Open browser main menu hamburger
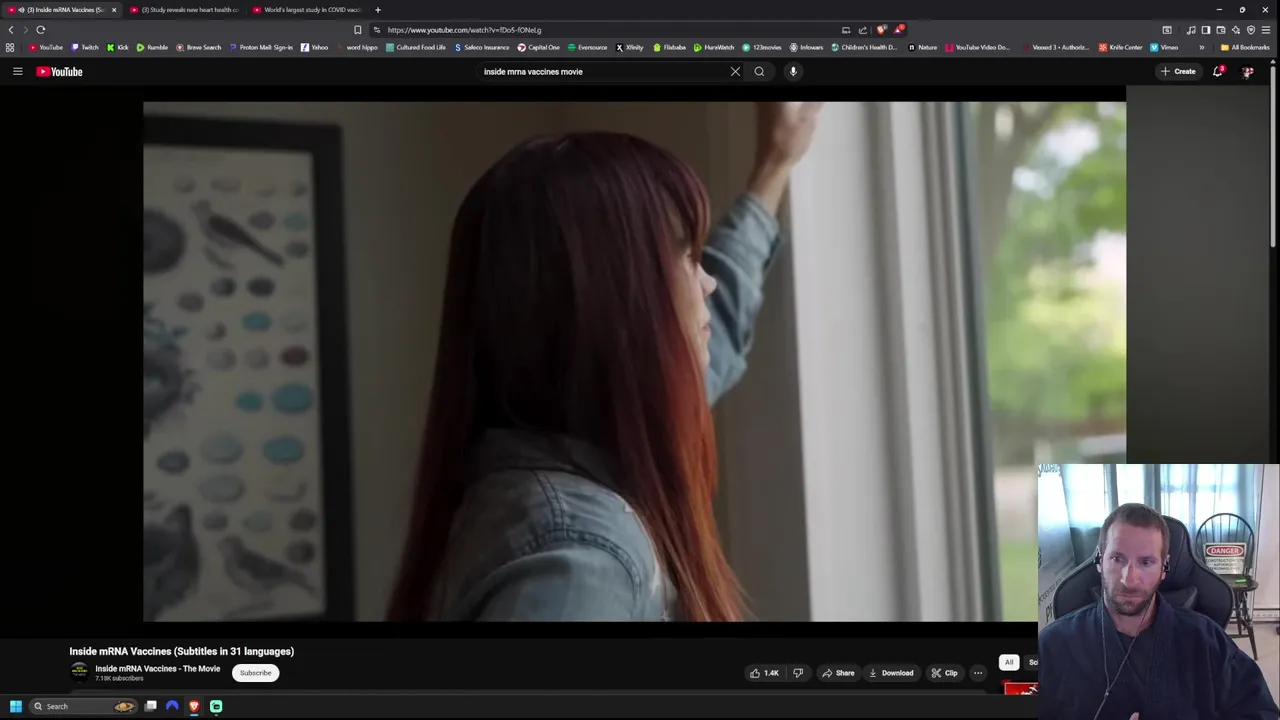The height and width of the screenshot is (720, 1280). tap(1265, 30)
